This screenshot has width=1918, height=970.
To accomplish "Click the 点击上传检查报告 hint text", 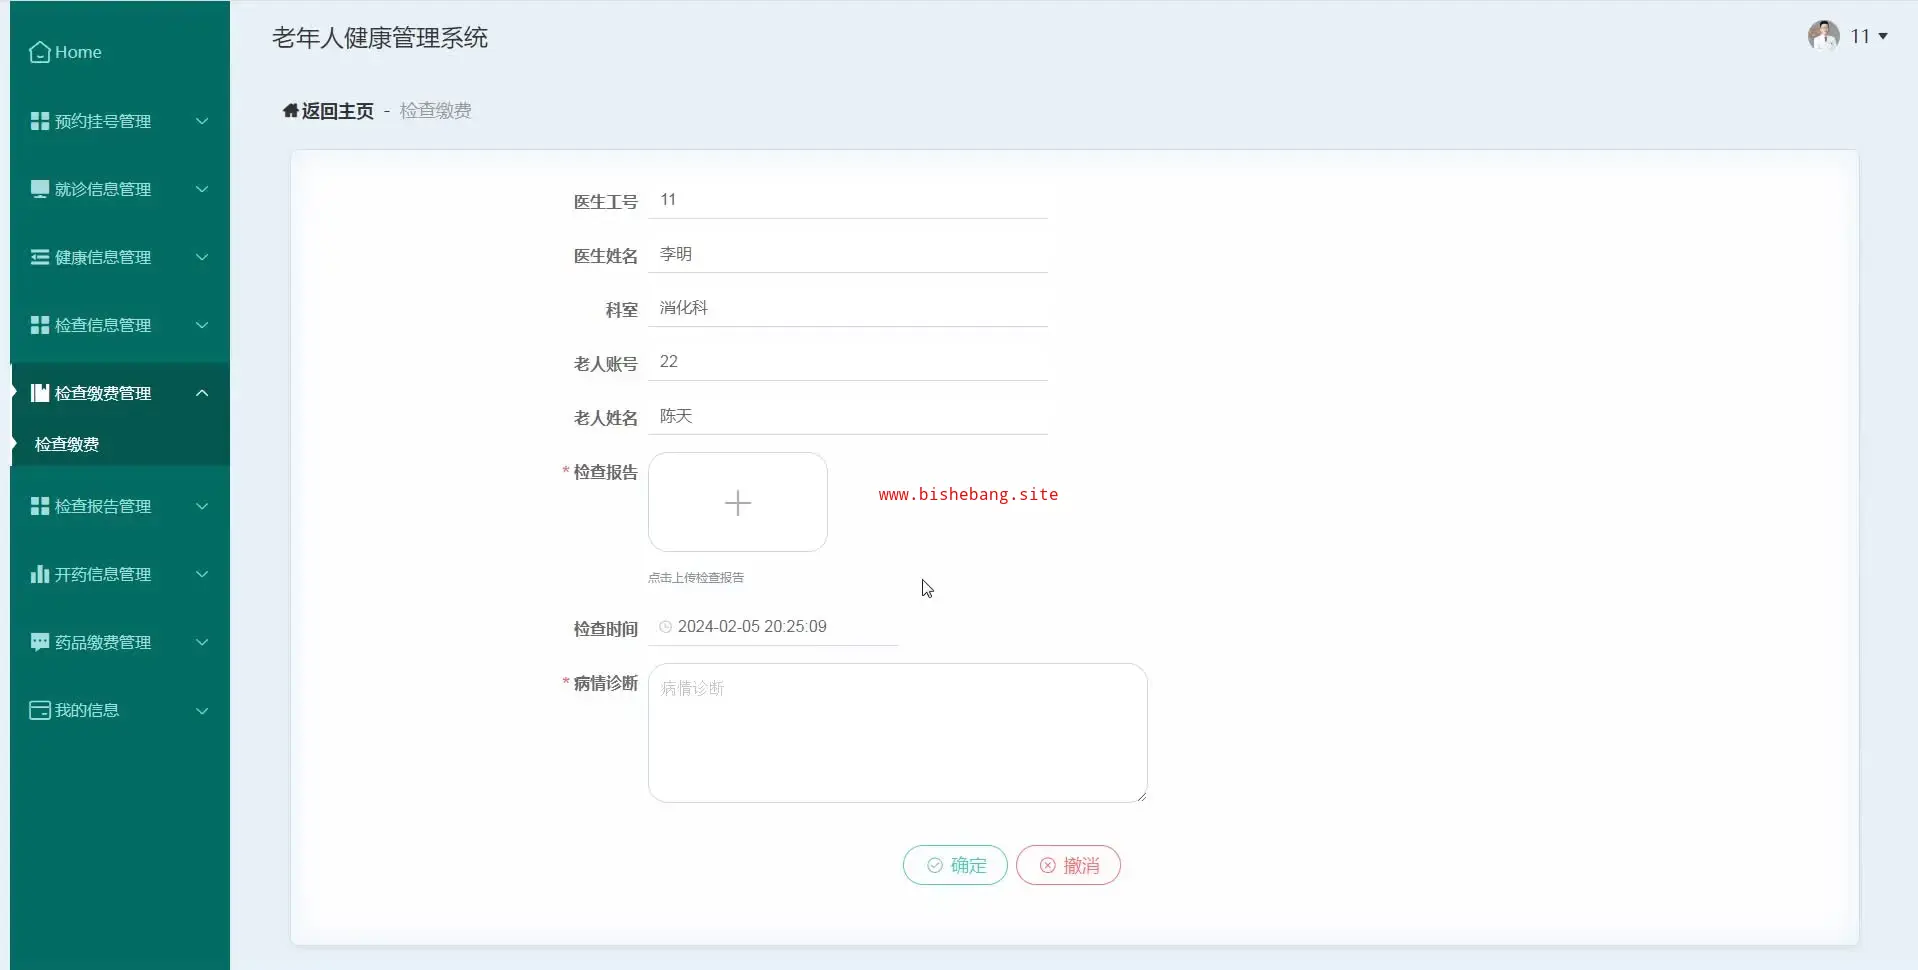I will pos(696,577).
